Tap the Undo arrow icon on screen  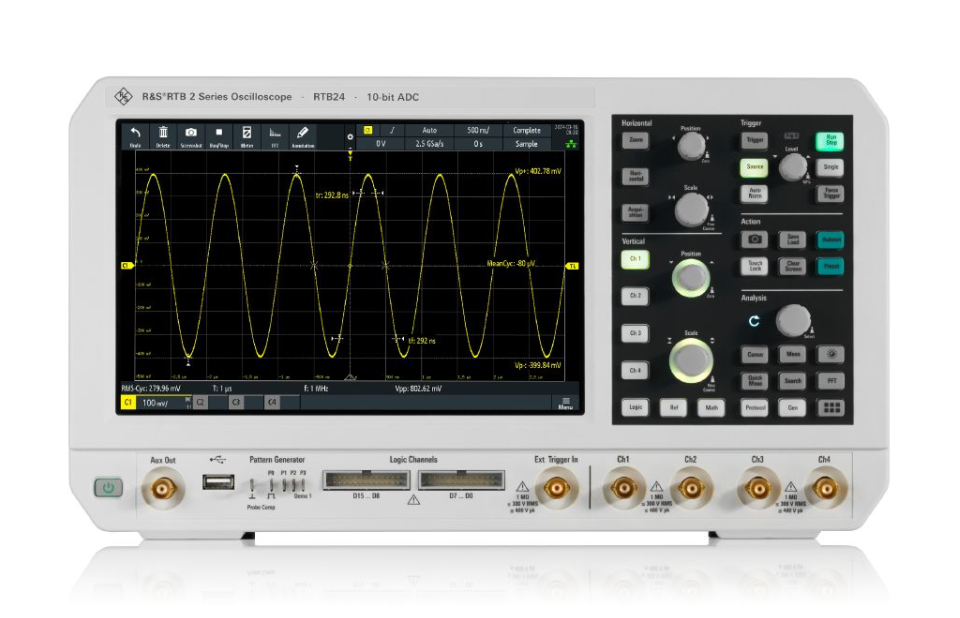pyautogui.click(x=135, y=135)
